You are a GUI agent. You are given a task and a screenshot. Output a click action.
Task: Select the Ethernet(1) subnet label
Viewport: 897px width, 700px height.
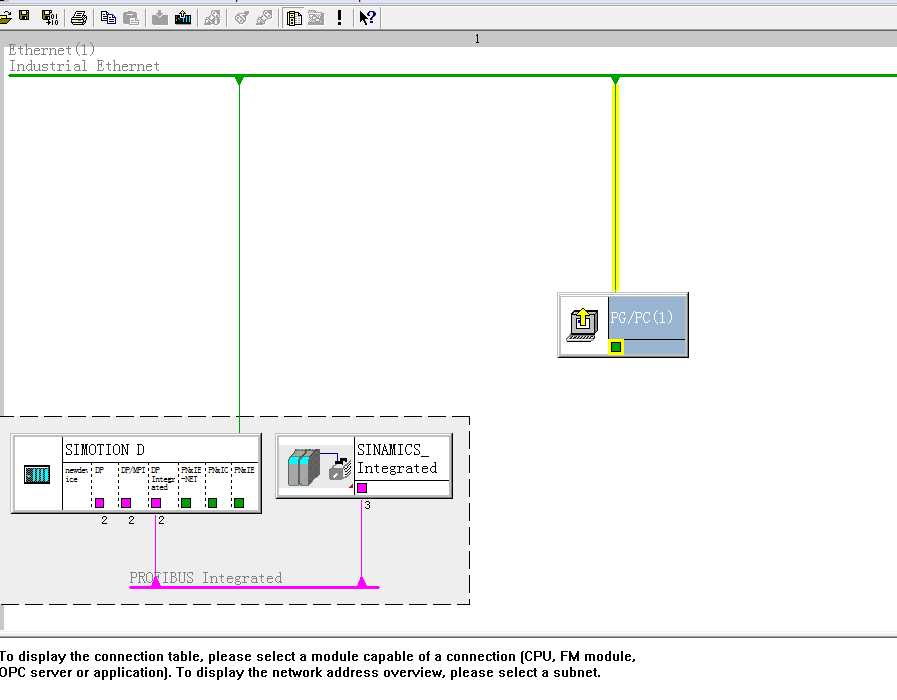(51, 50)
